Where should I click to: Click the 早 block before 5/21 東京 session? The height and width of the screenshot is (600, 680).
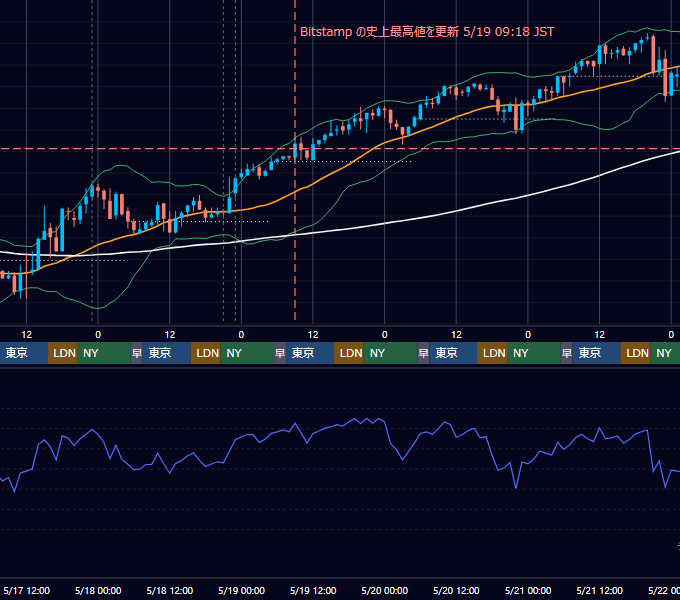point(566,353)
